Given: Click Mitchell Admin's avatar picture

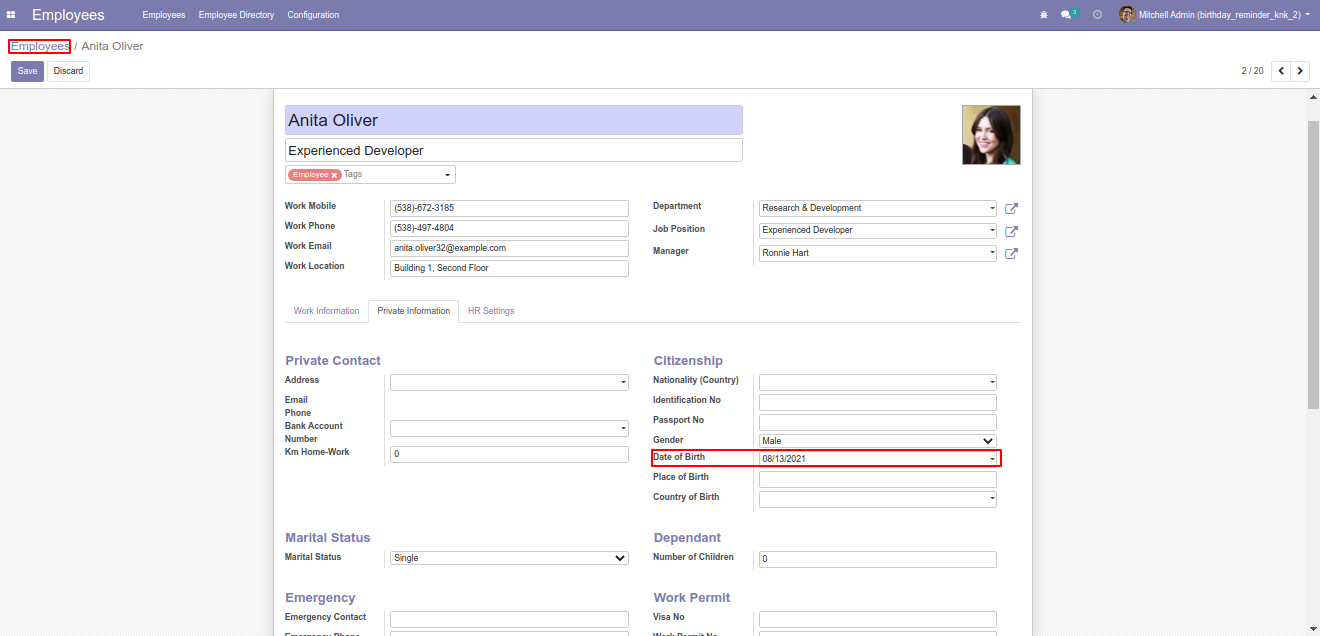Looking at the screenshot, I should 1127,15.
